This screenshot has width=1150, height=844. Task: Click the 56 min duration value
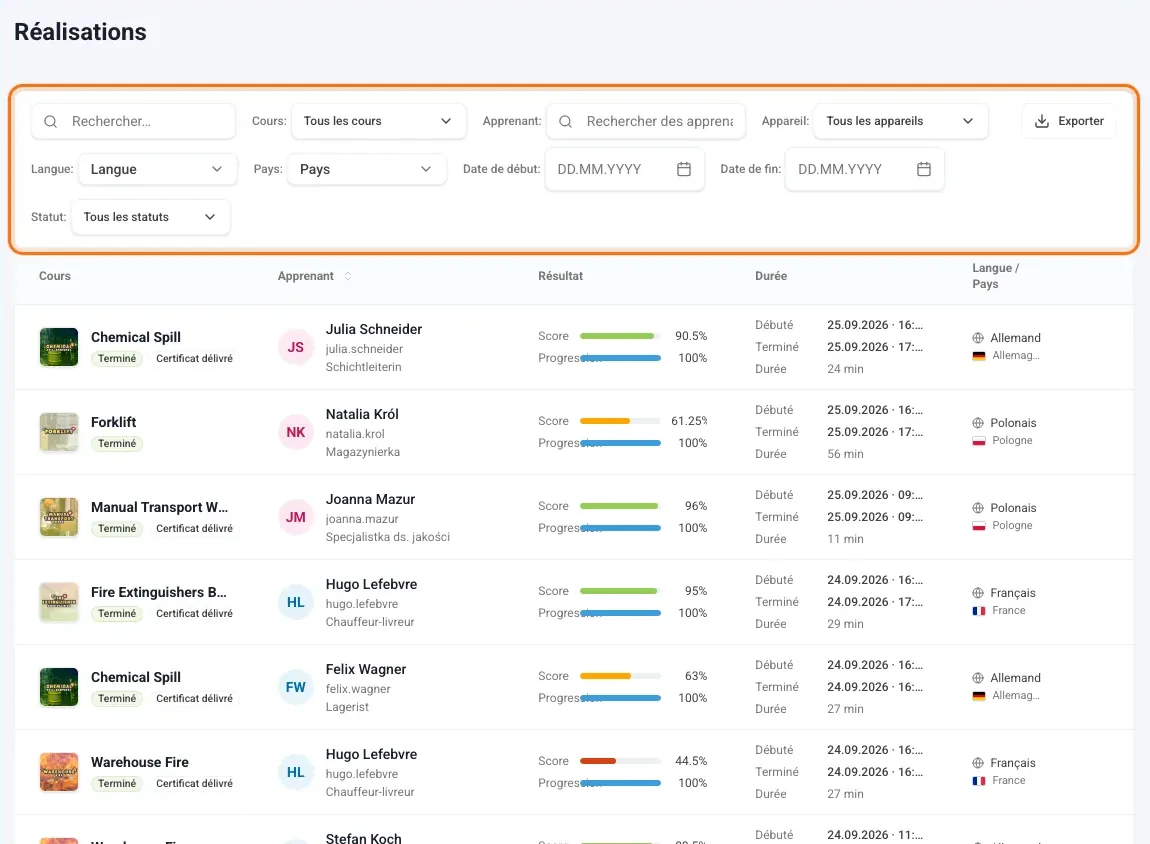[846, 454]
